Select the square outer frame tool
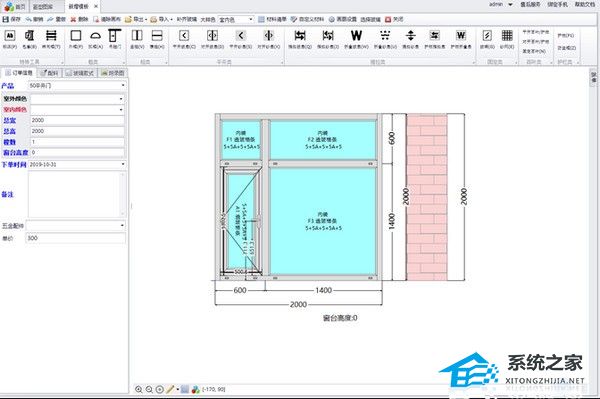Viewport: 600px width, 399px height. pyautogui.click(x=76, y=39)
